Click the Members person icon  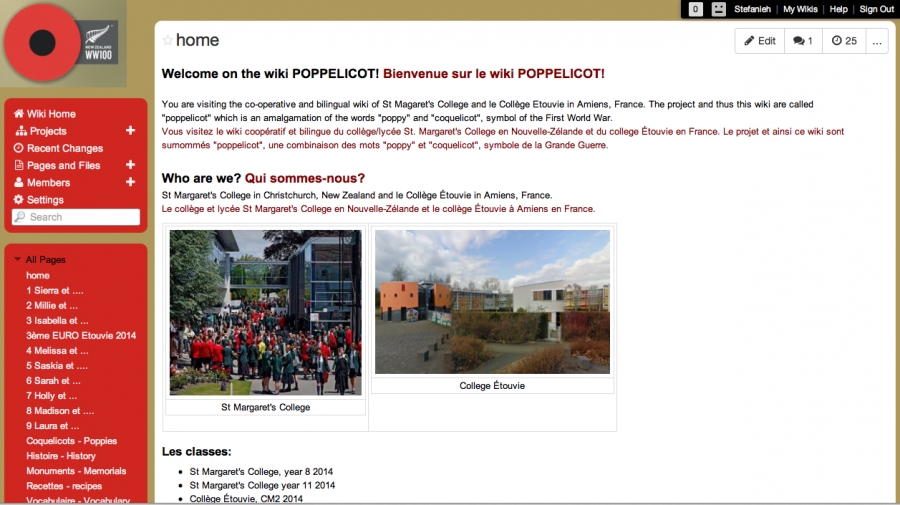pos(19,182)
